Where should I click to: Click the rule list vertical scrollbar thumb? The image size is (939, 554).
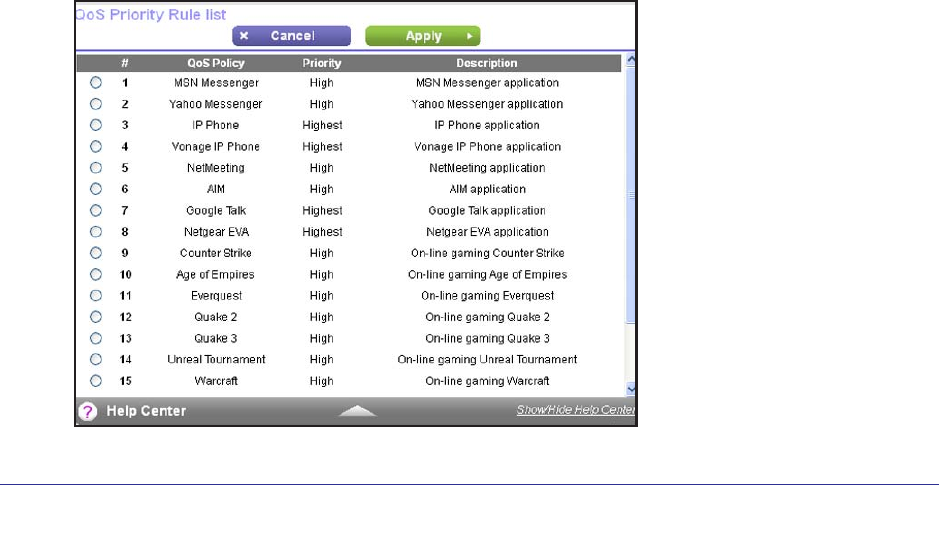[631, 195]
